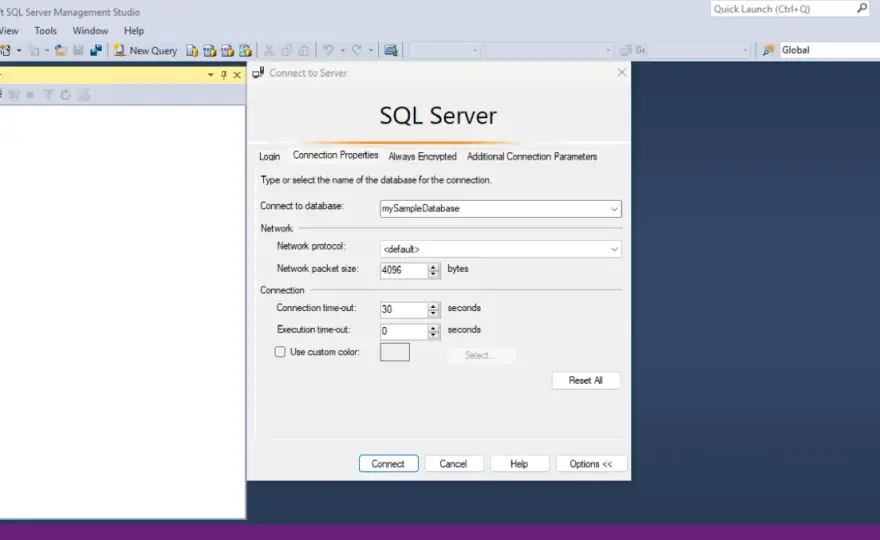Open the Object Explorer window position dropdown

click(x=210, y=75)
